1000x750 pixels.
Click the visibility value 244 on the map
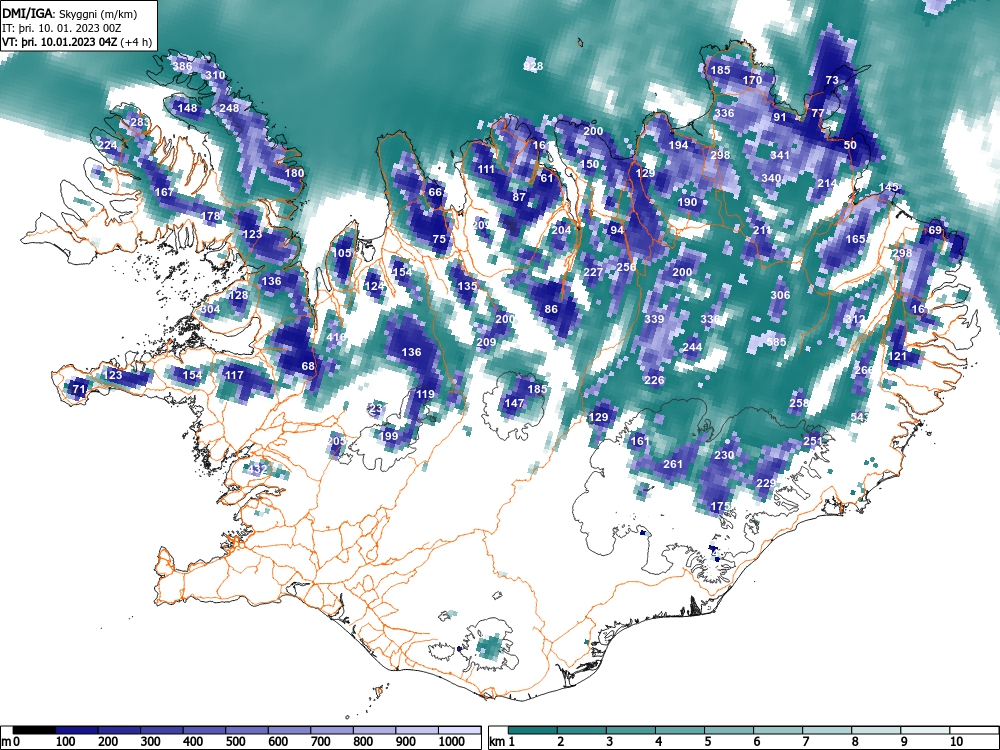(x=692, y=347)
